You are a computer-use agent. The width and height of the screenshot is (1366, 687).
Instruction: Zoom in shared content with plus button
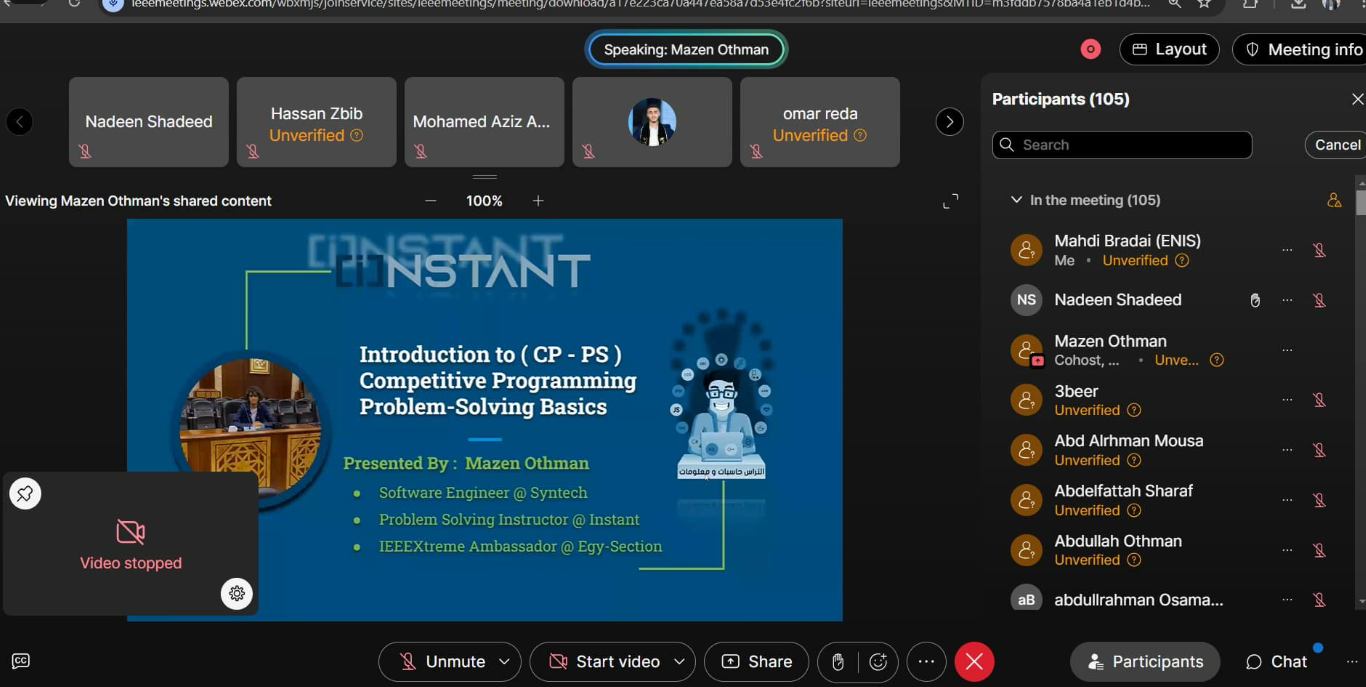coord(538,201)
